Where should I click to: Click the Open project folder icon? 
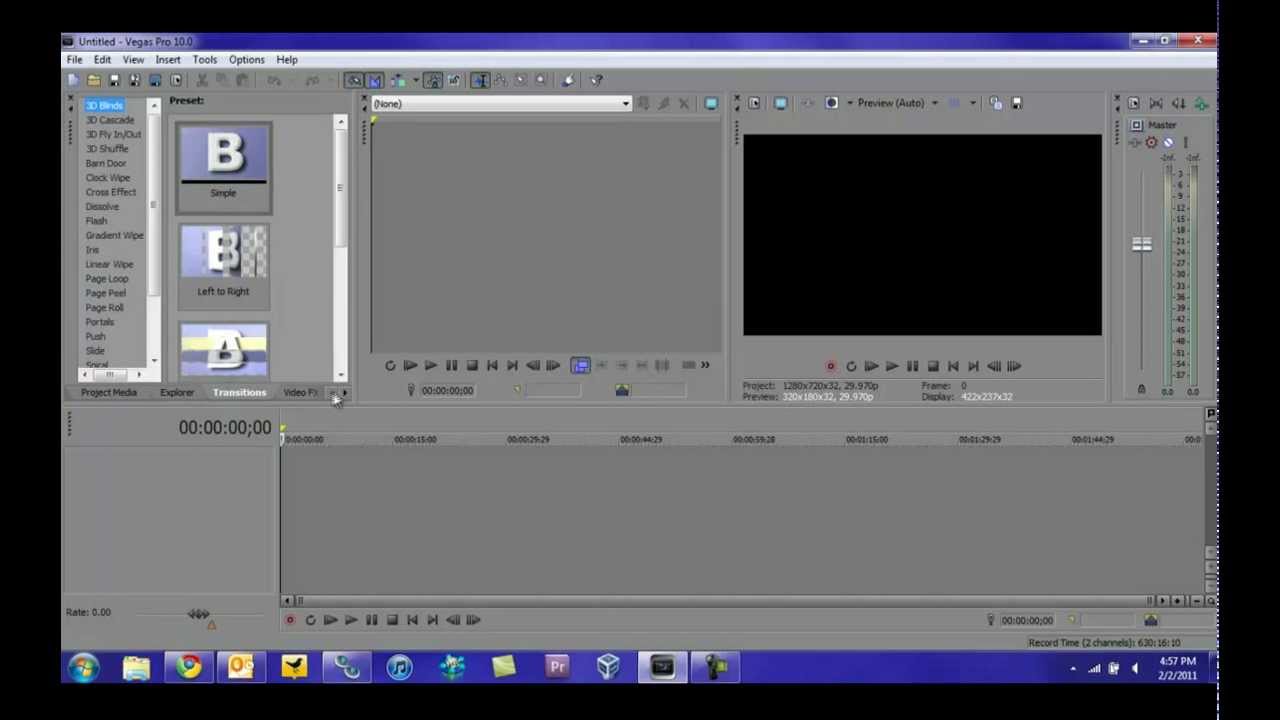(93, 80)
